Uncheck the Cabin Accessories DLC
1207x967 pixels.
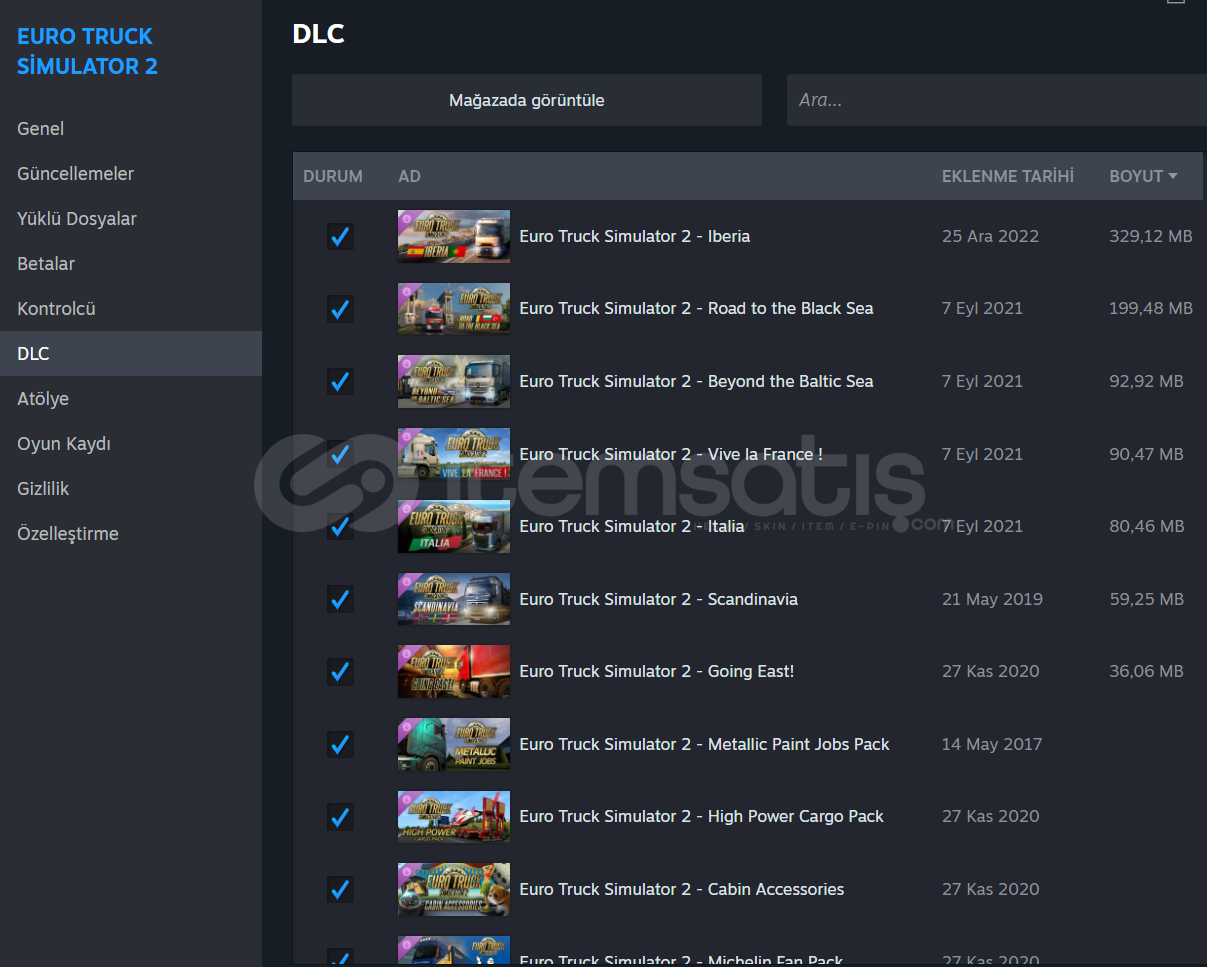[340, 889]
